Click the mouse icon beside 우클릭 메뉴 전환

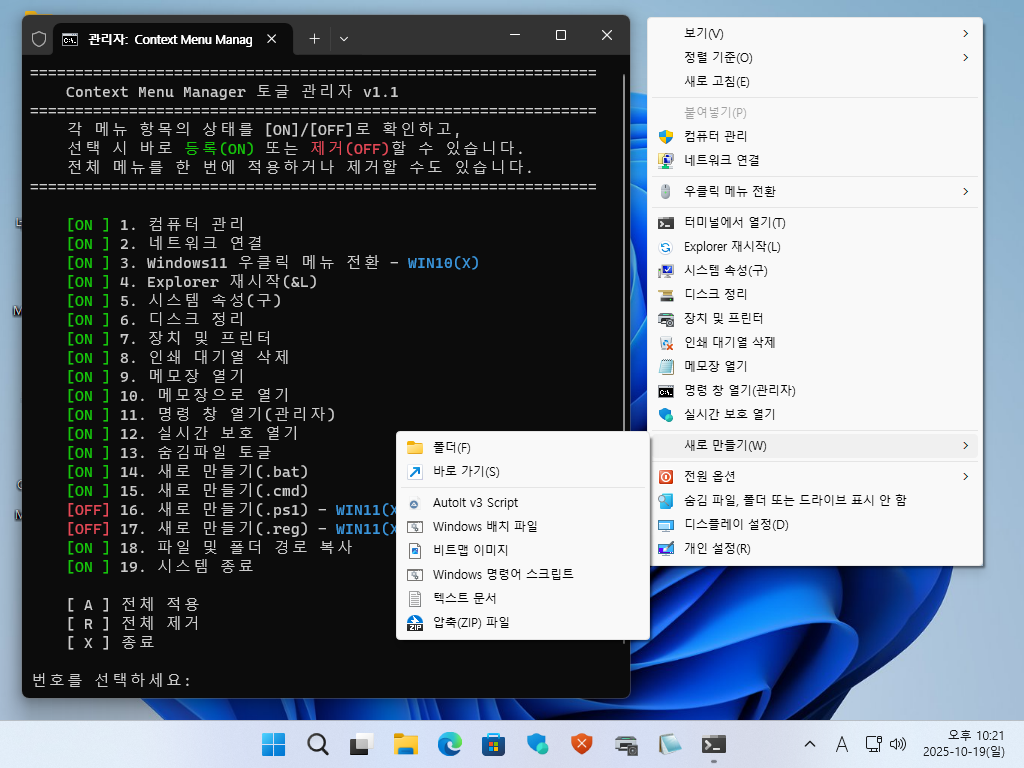coord(665,191)
